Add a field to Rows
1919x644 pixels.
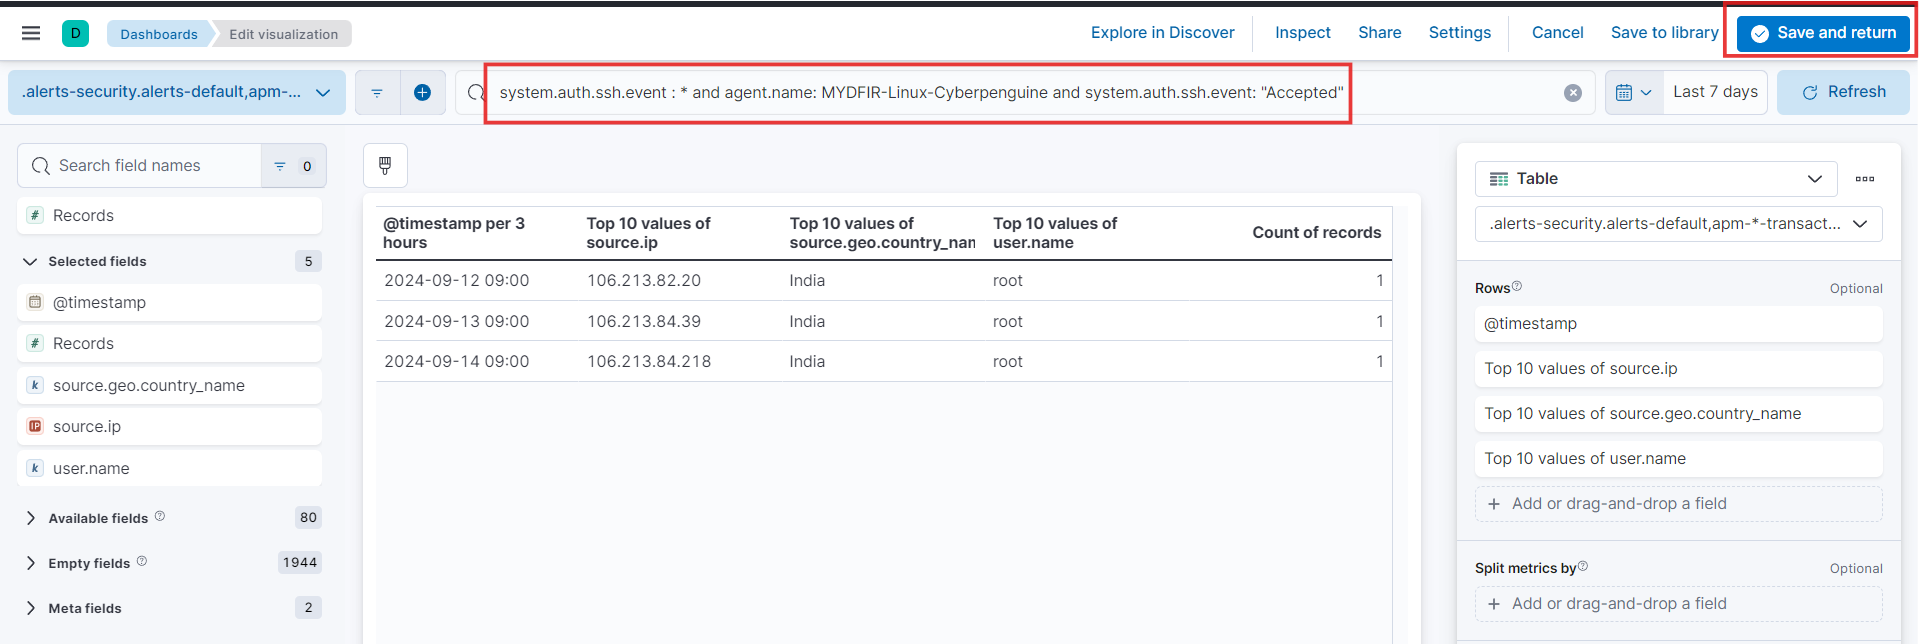[1678, 504]
